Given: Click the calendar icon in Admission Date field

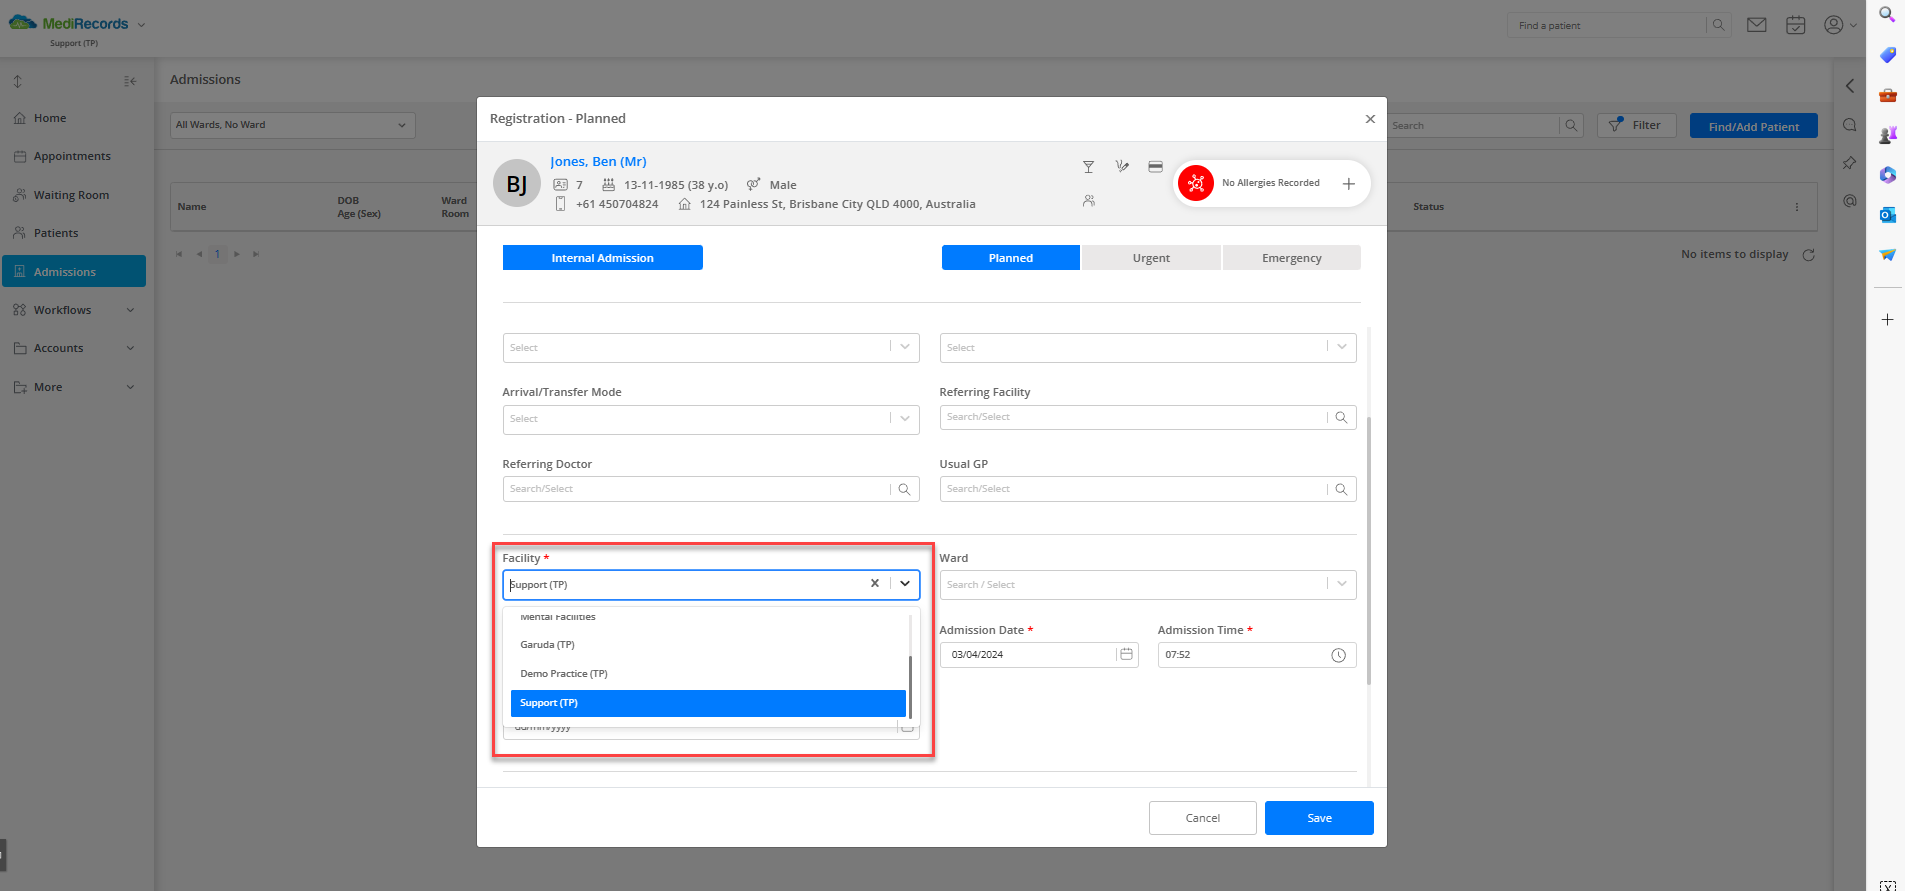Looking at the screenshot, I should tap(1126, 654).
